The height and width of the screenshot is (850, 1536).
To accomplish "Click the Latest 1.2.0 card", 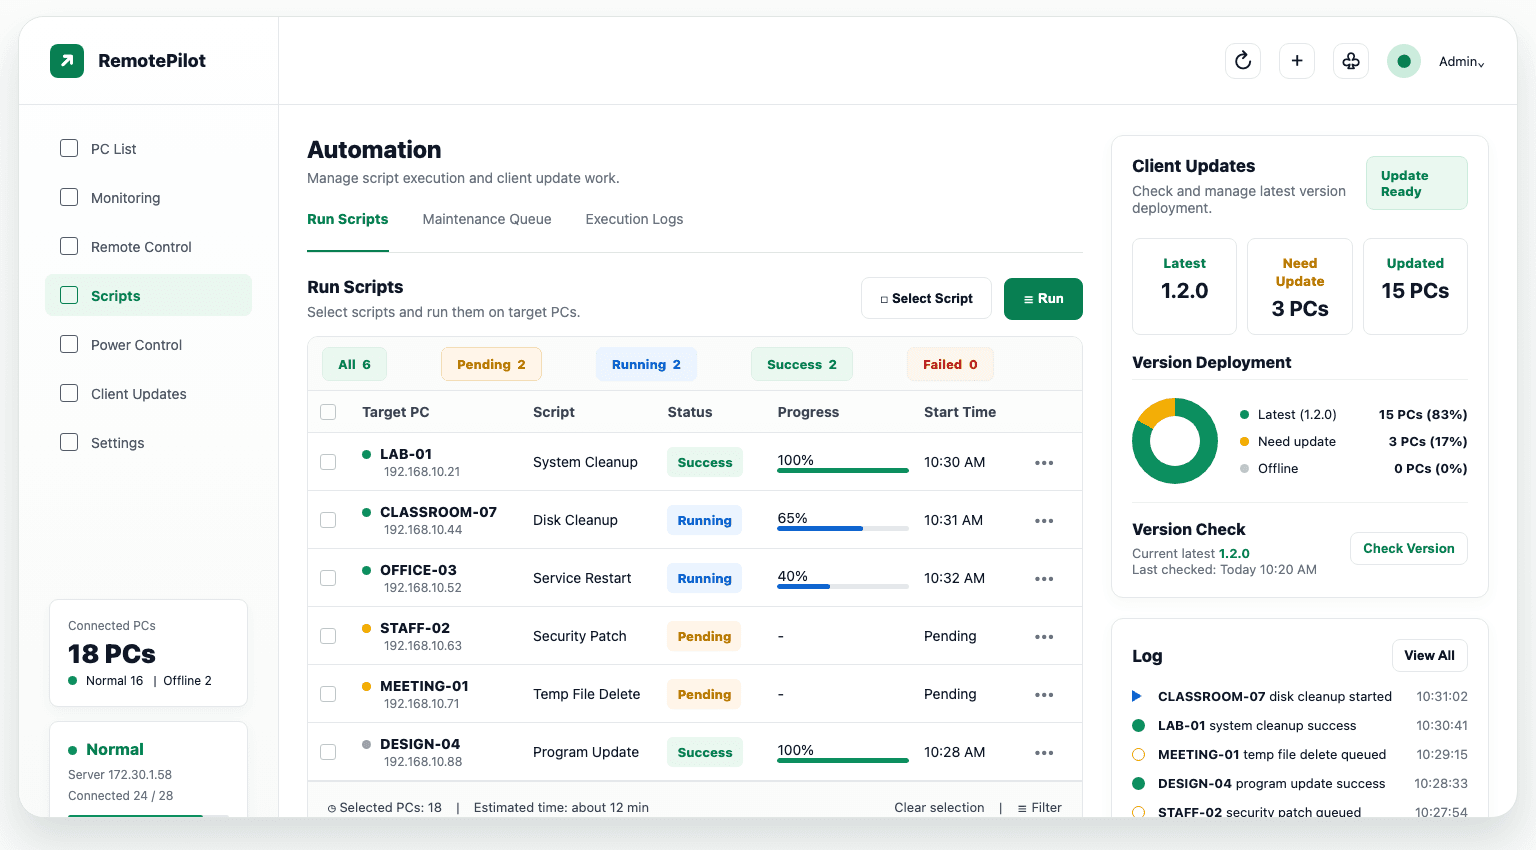I will coord(1184,286).
